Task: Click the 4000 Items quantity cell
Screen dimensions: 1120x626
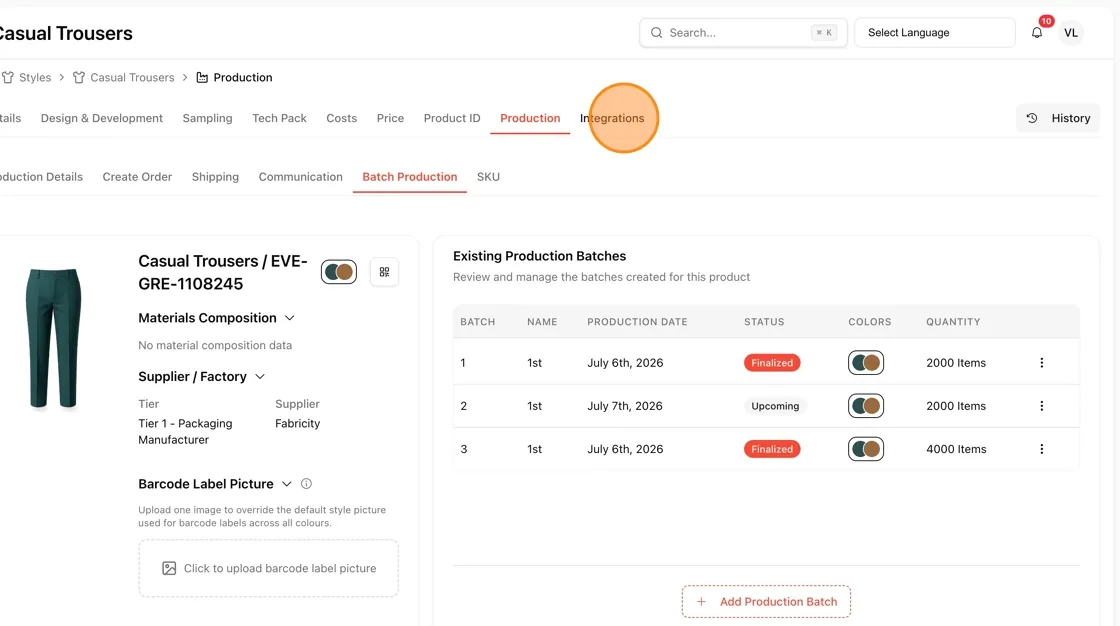Action: (956, 449)
